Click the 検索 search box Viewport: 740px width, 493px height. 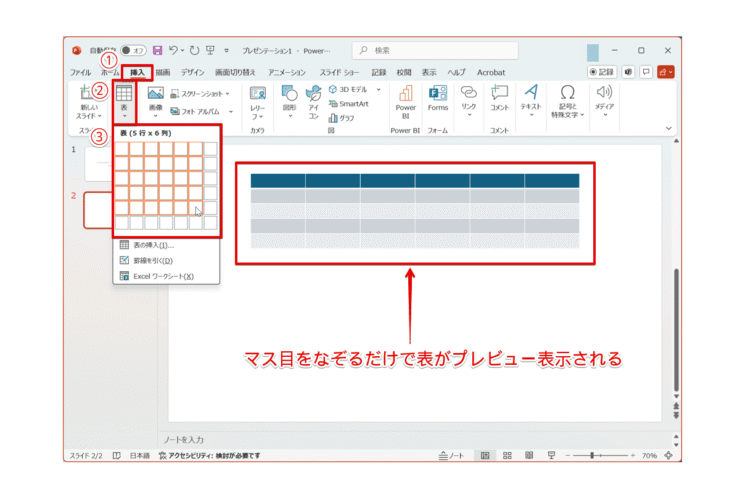(435, 50)
